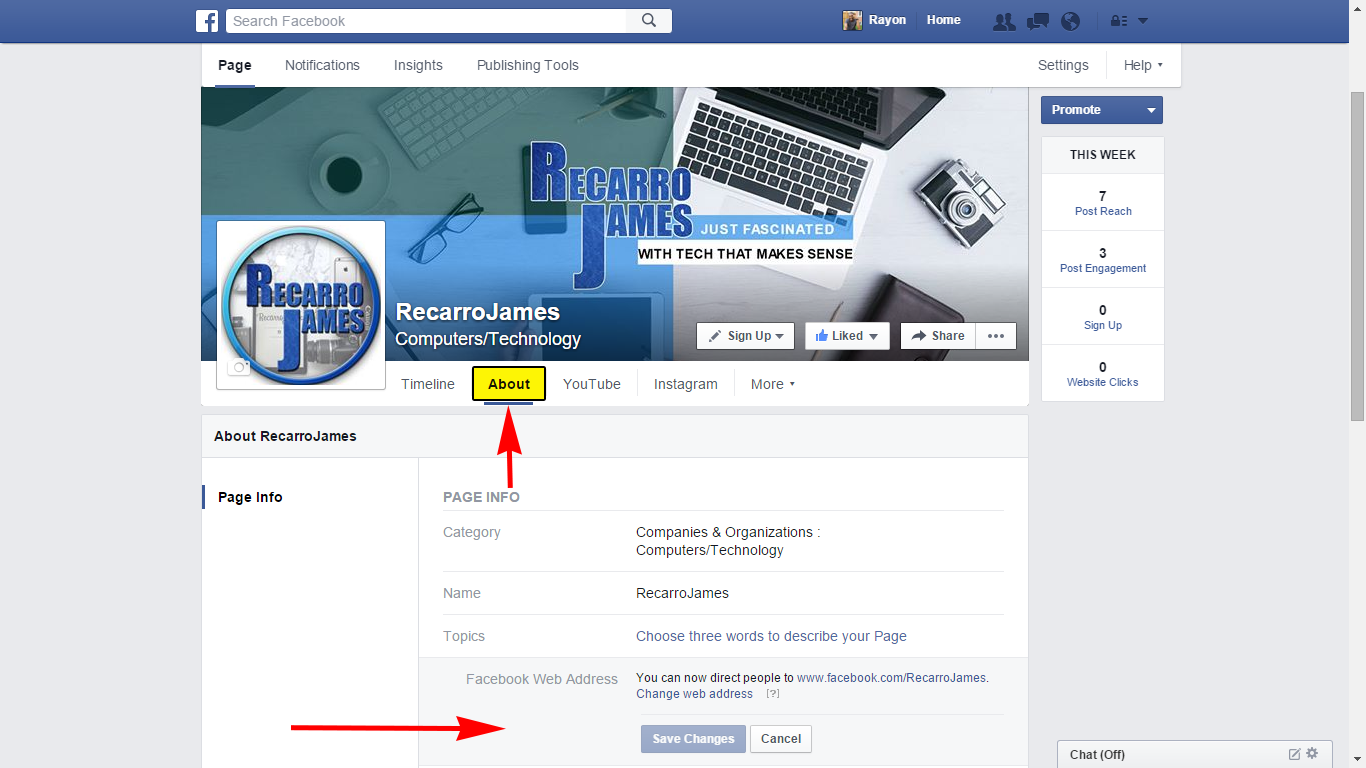Click in the Search Facebook field

coord(426,21)
